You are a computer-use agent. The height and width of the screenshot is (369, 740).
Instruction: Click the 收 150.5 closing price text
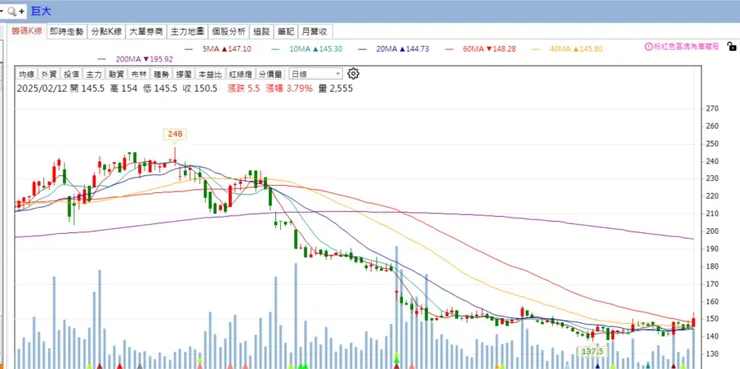pos(200,88)
